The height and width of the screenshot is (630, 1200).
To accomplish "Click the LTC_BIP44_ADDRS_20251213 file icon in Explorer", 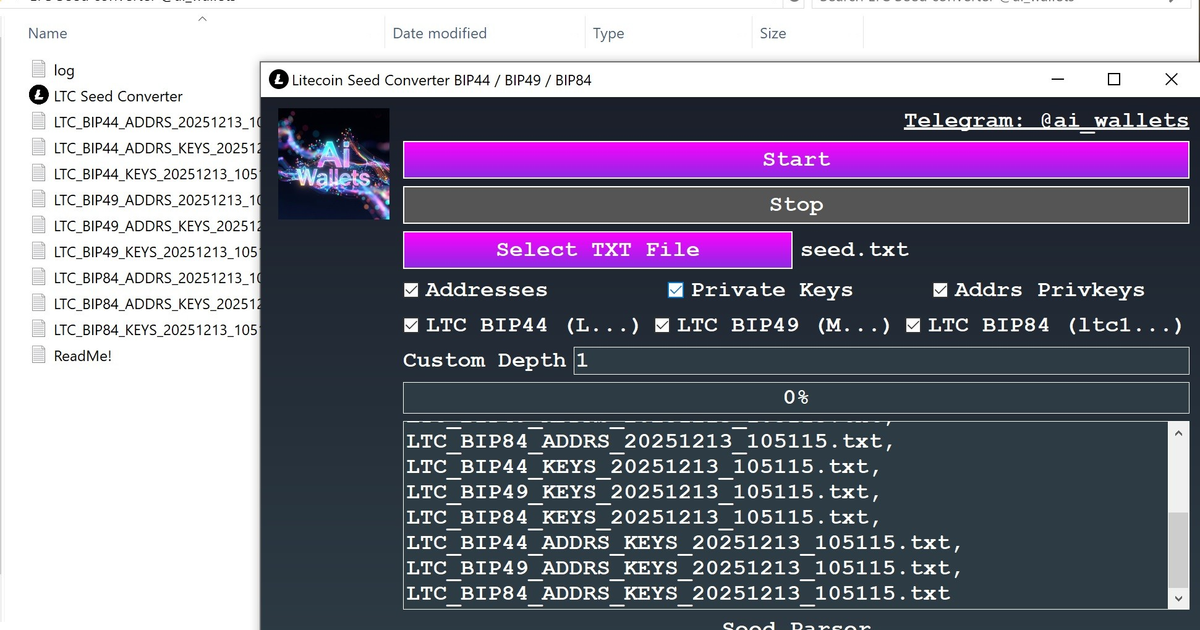I will 39,122.
